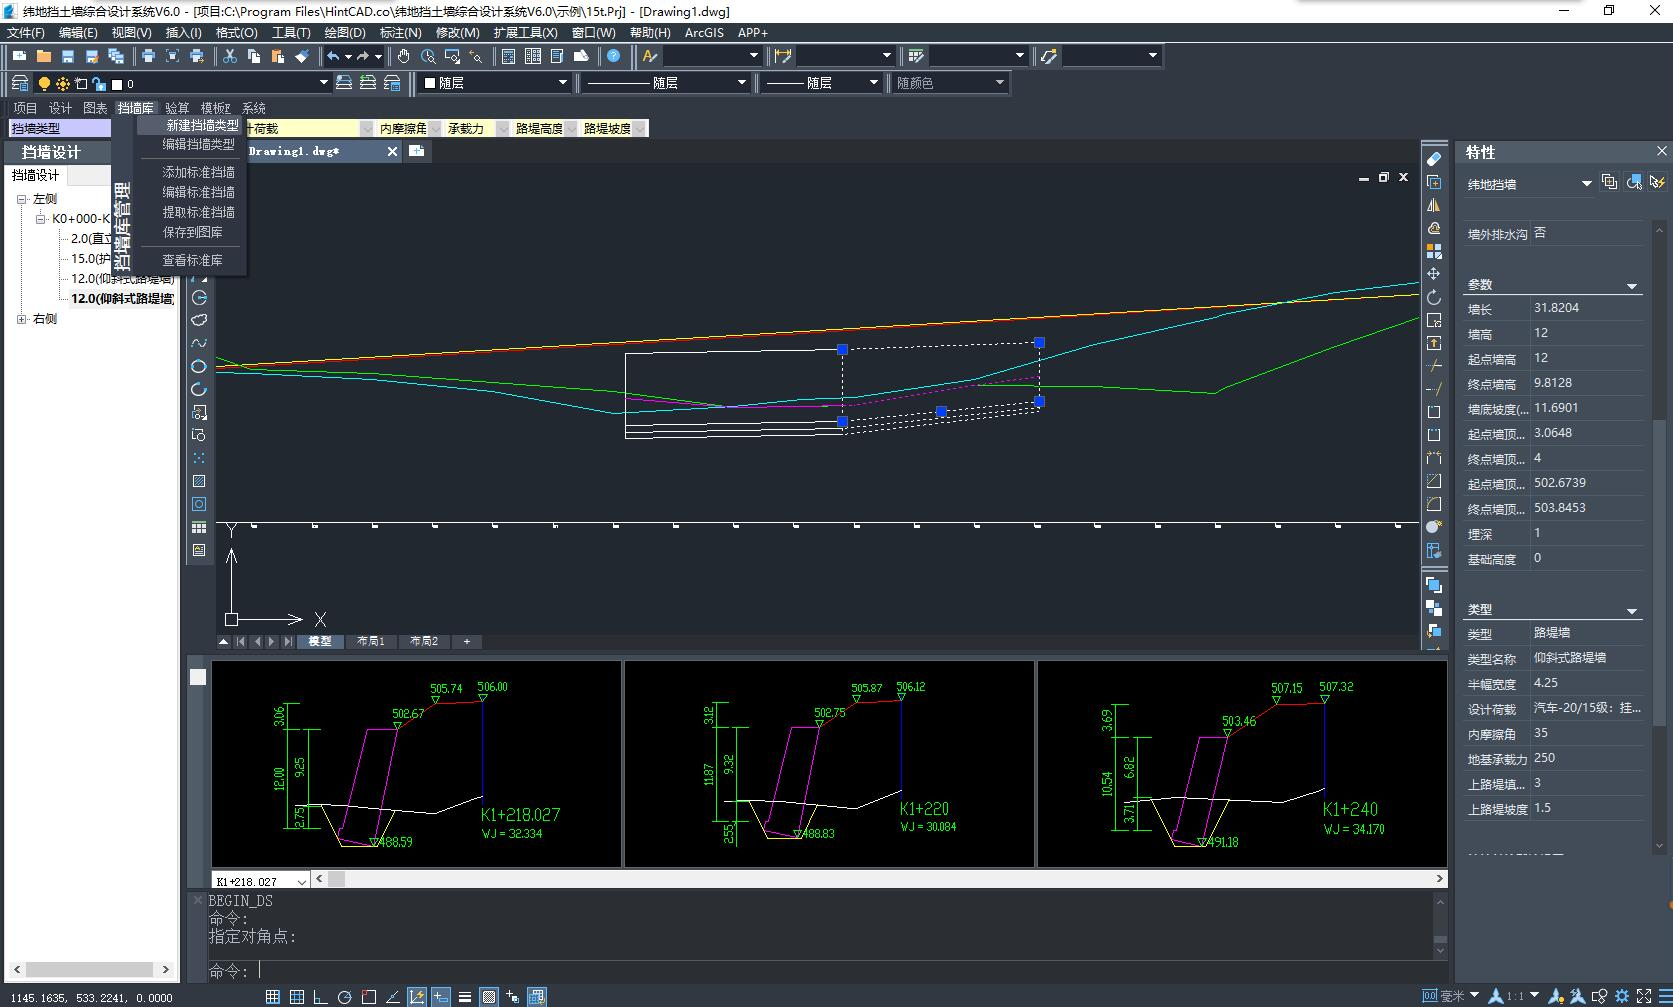Select 新建挡墙类型 from the menu

pos(202,125)
